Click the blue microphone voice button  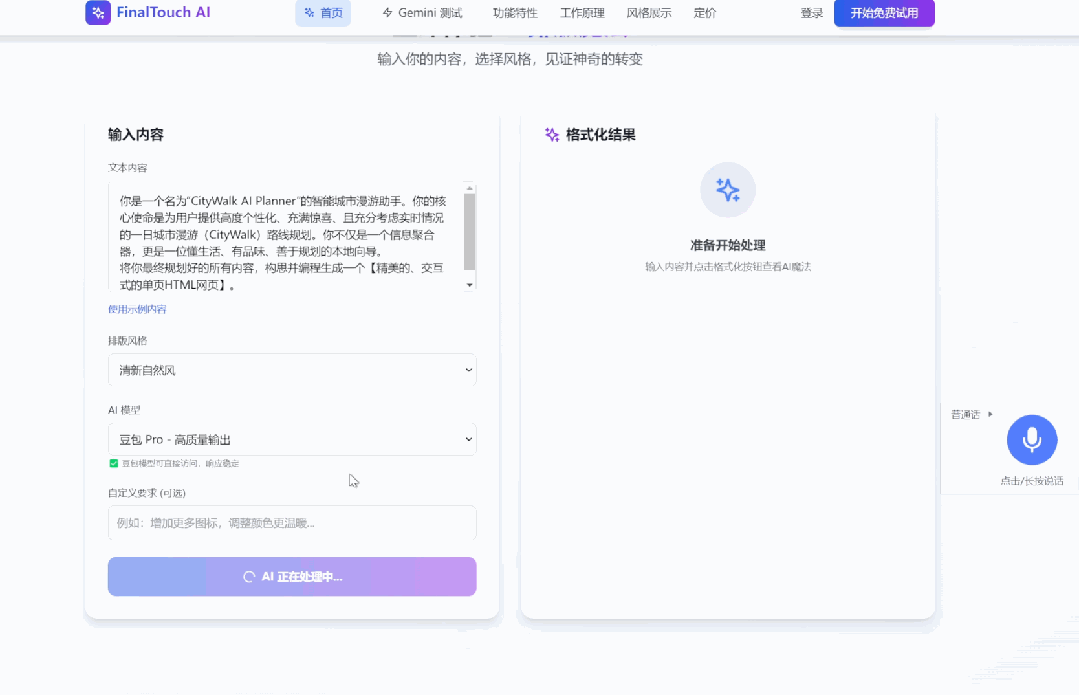tap(1032, 440)
